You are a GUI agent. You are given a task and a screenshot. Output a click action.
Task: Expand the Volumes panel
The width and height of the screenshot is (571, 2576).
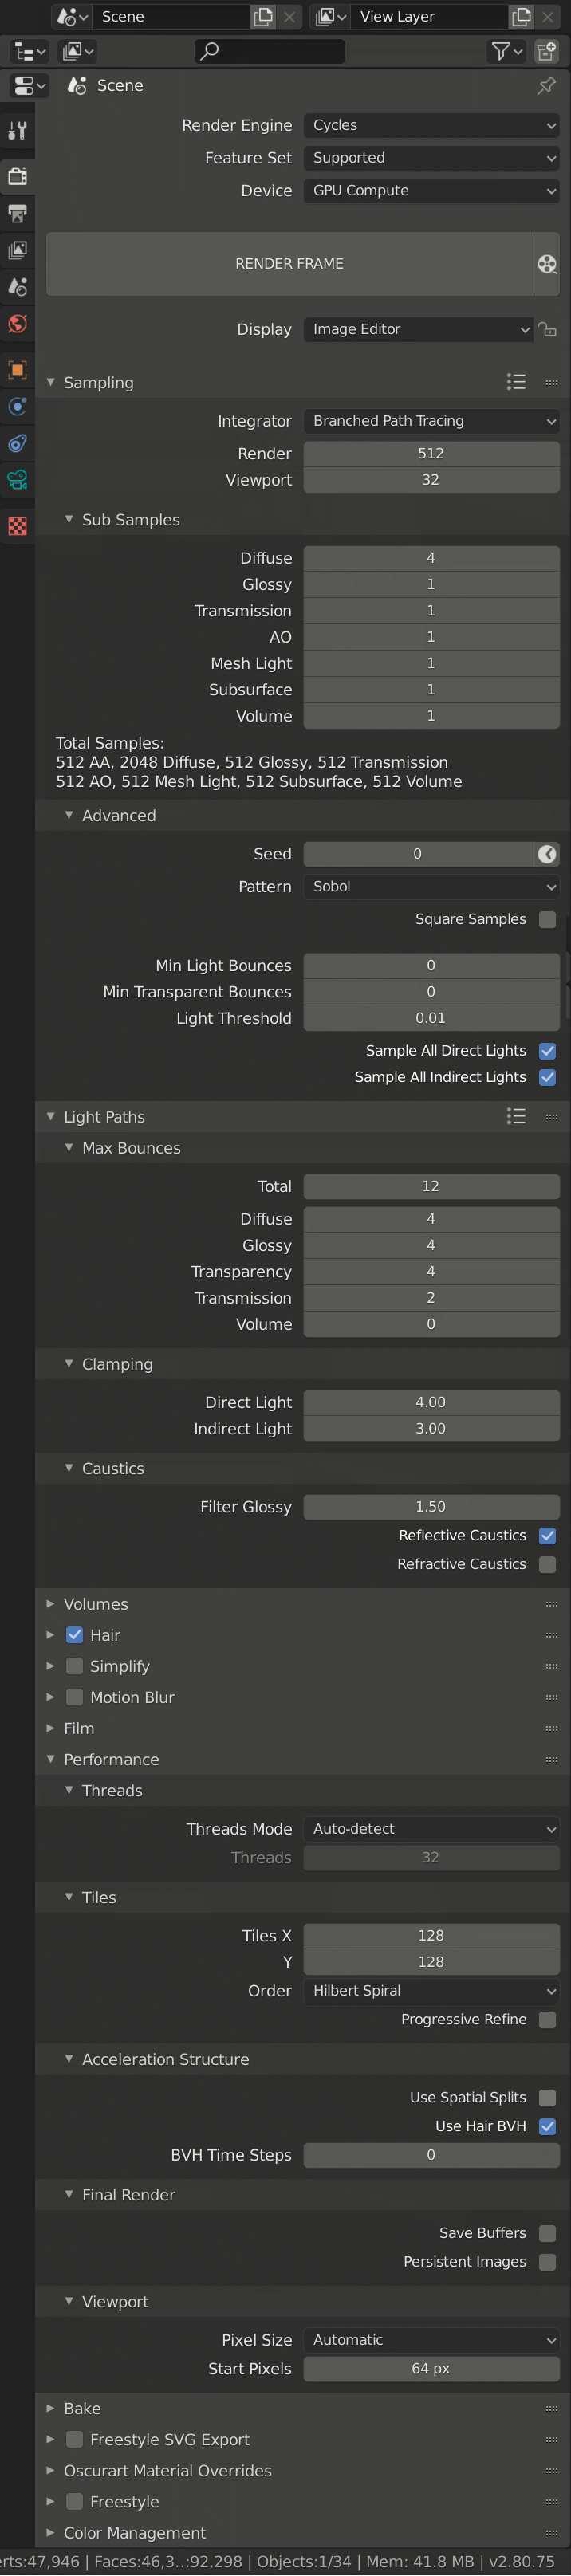pyautogui.click(x=50, y=1604)
